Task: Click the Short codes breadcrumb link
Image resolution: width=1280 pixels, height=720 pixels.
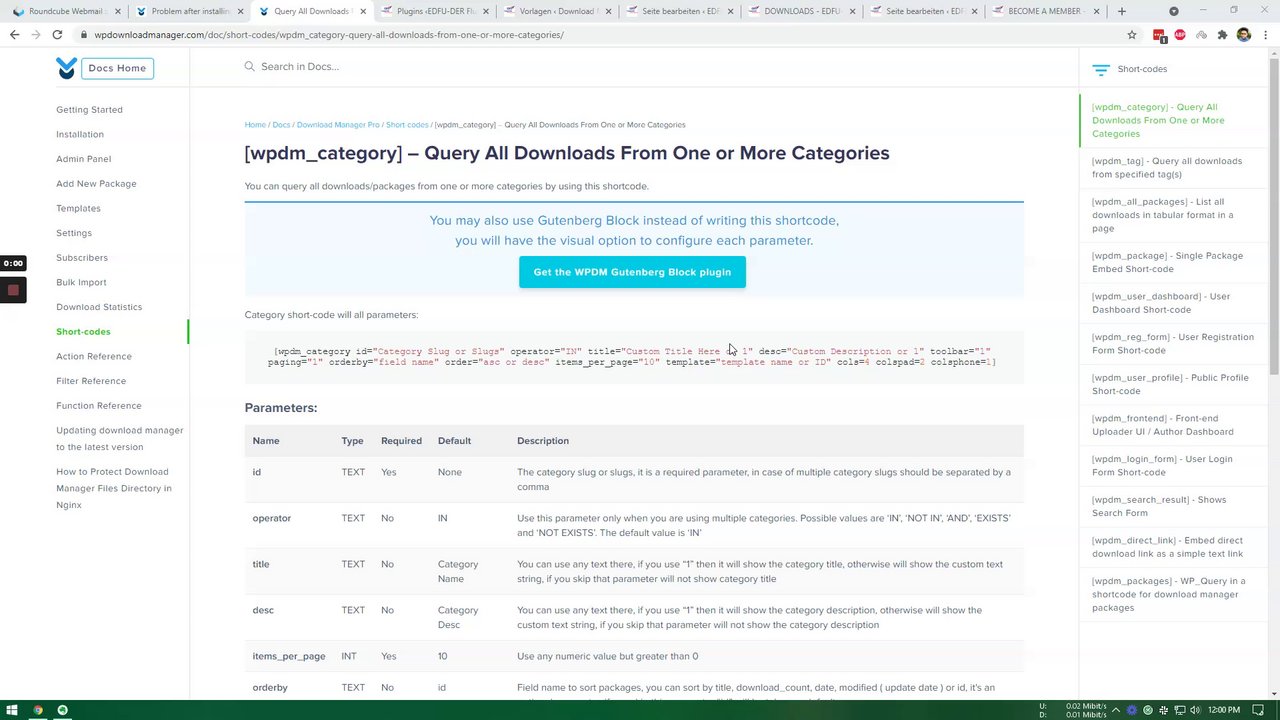Action: 407,125
